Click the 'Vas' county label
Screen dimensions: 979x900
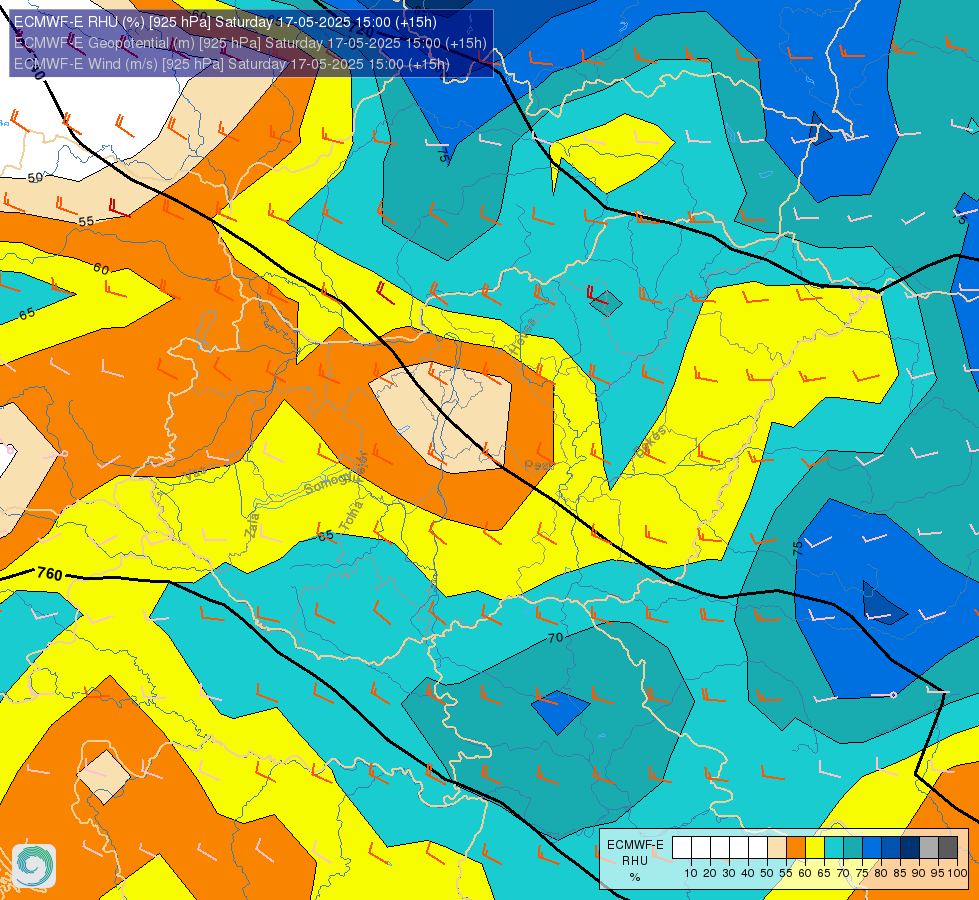(195, 475)
